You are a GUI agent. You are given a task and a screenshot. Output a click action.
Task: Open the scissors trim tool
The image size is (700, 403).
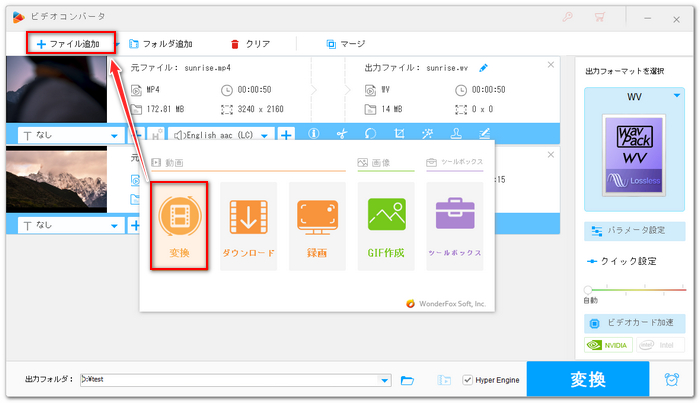[x=342, y=133]
